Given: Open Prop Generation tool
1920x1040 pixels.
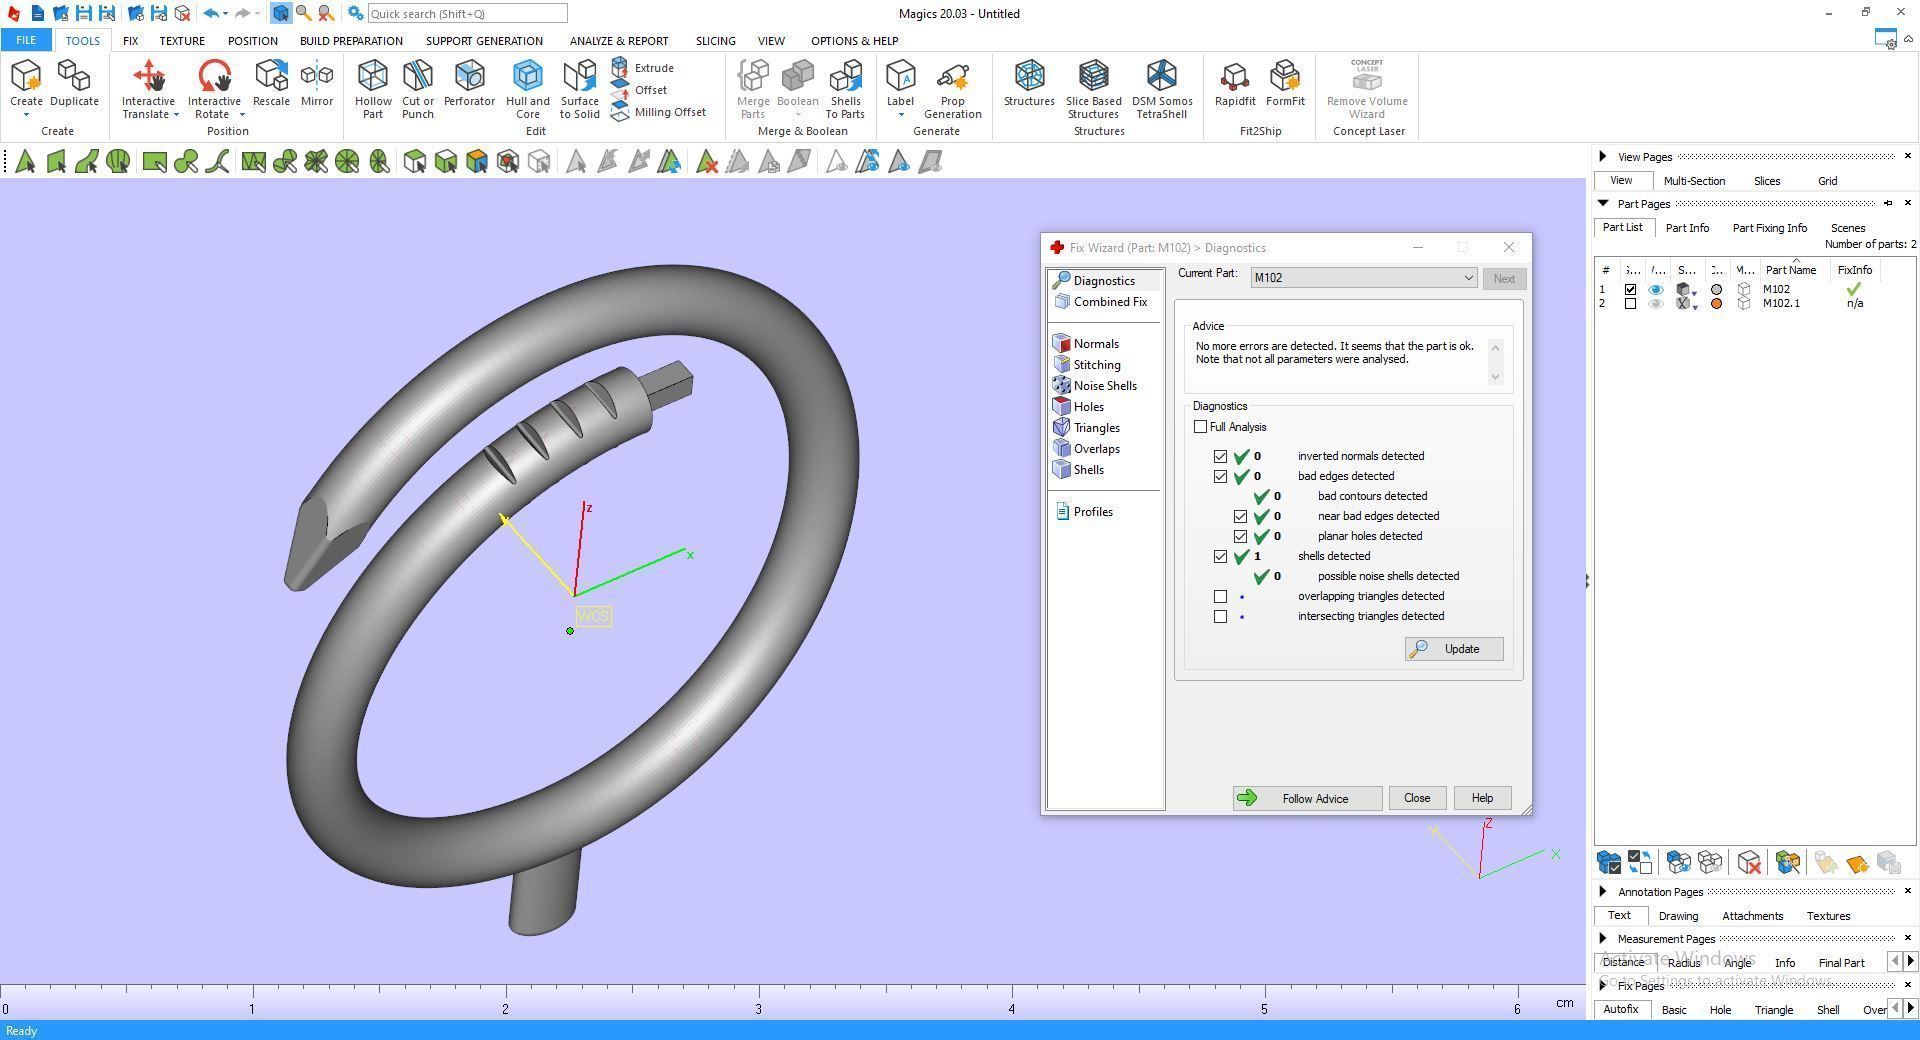Looking at the screenshot, I should [x=952, y=88].
